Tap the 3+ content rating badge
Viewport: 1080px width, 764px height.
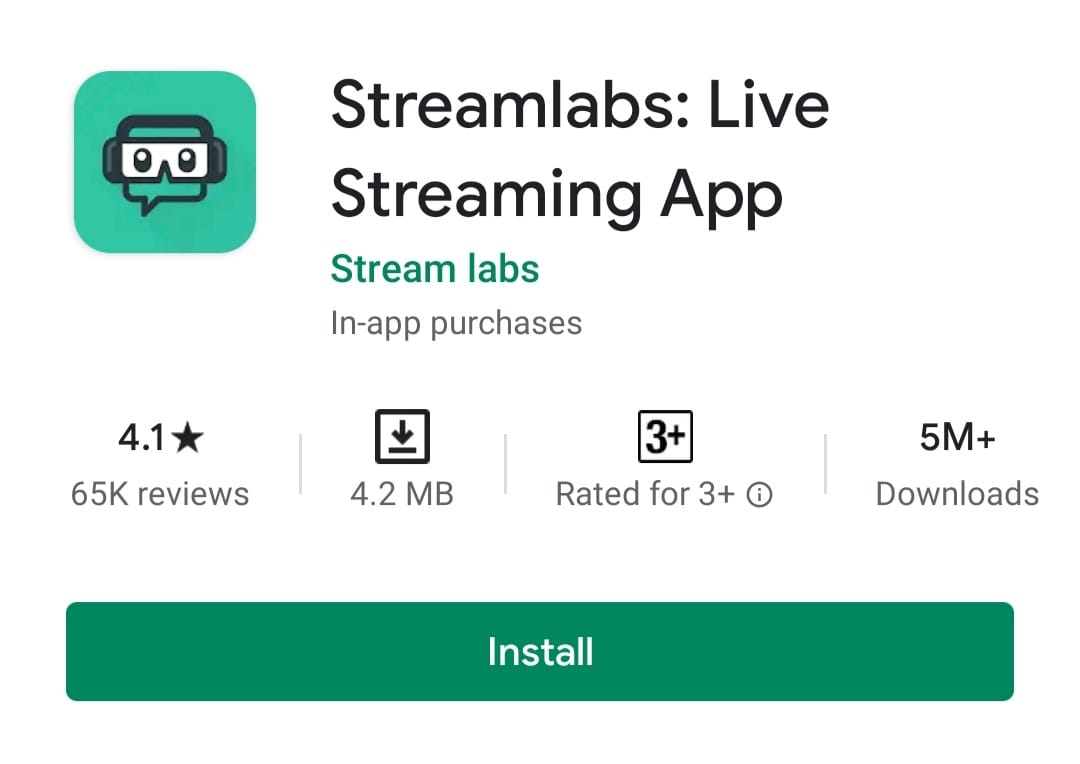tap(665, 436)
